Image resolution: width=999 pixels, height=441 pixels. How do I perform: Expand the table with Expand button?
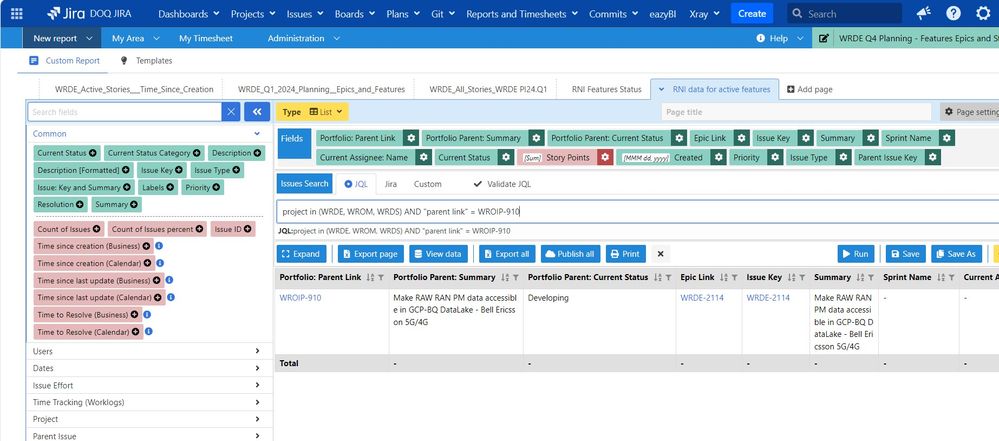[301, 254]
